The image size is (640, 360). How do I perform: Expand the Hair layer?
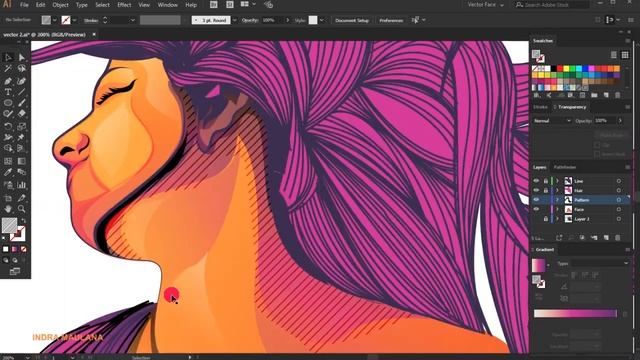557,190
